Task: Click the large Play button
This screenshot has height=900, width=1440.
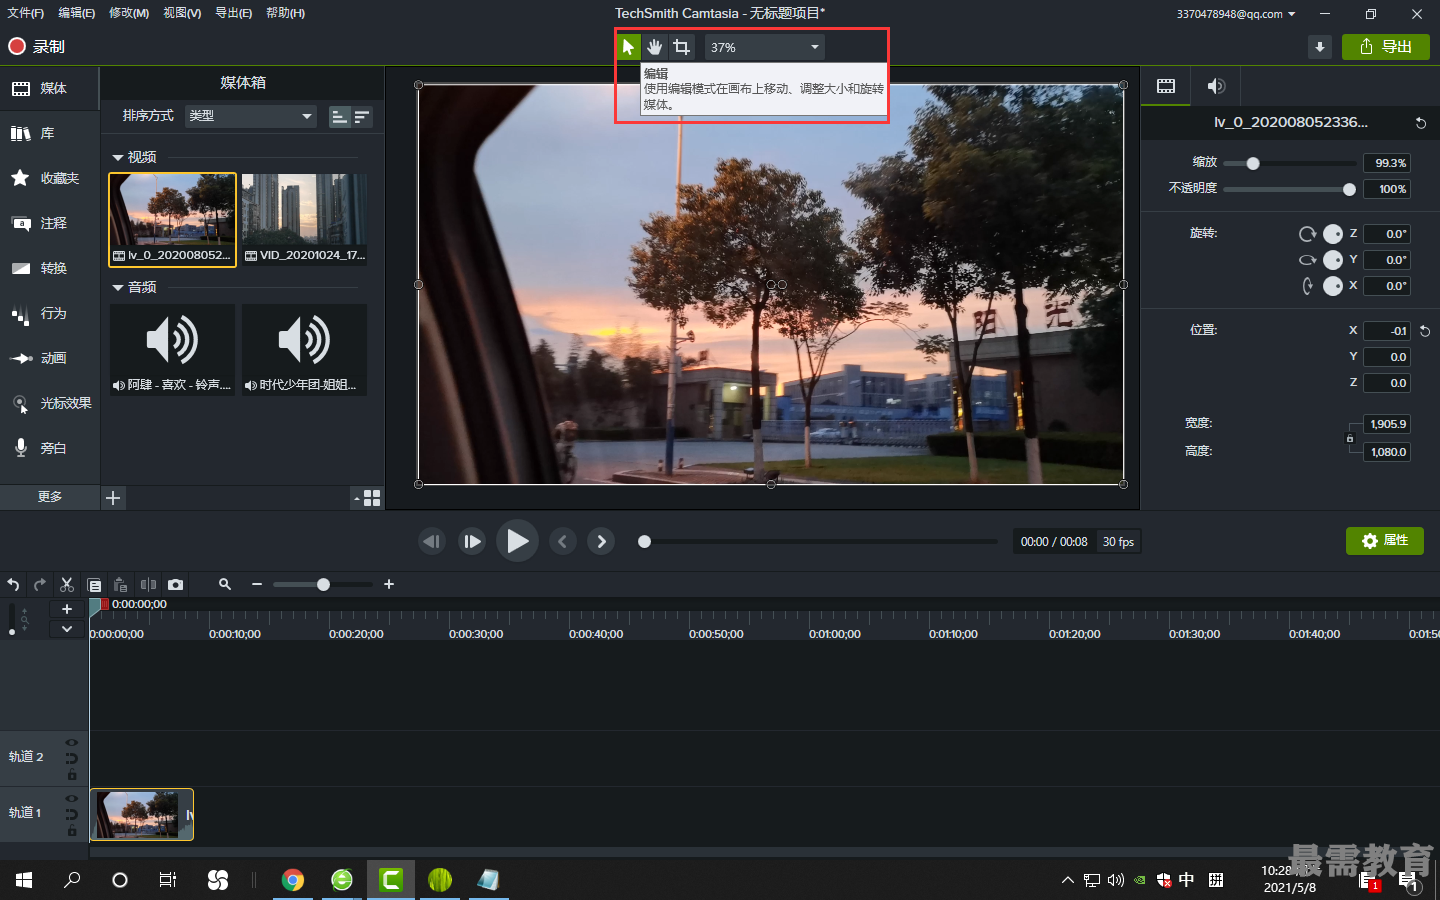Action: [x=517, y=541]
